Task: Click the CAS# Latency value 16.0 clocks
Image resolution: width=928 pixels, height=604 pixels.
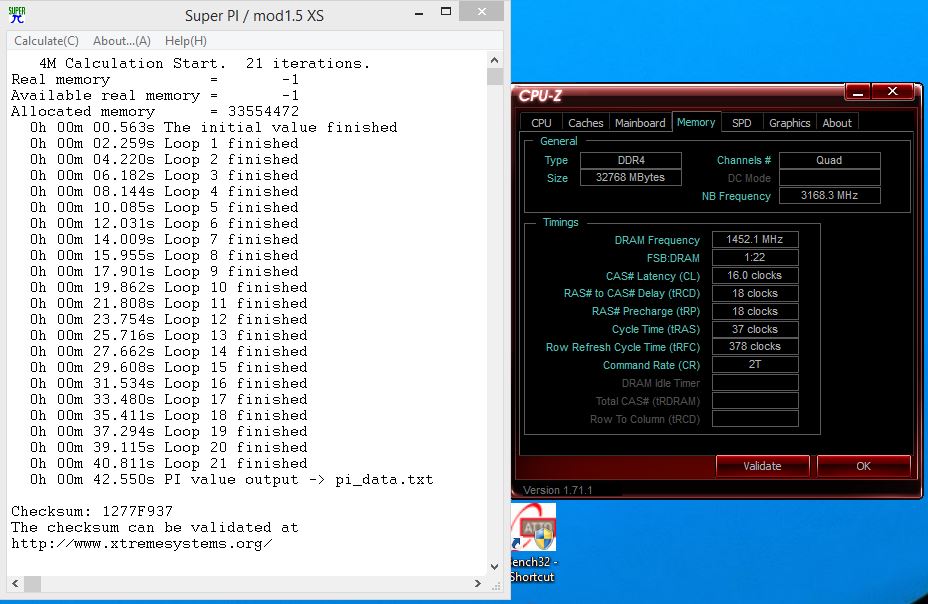Action: (755, 275)
